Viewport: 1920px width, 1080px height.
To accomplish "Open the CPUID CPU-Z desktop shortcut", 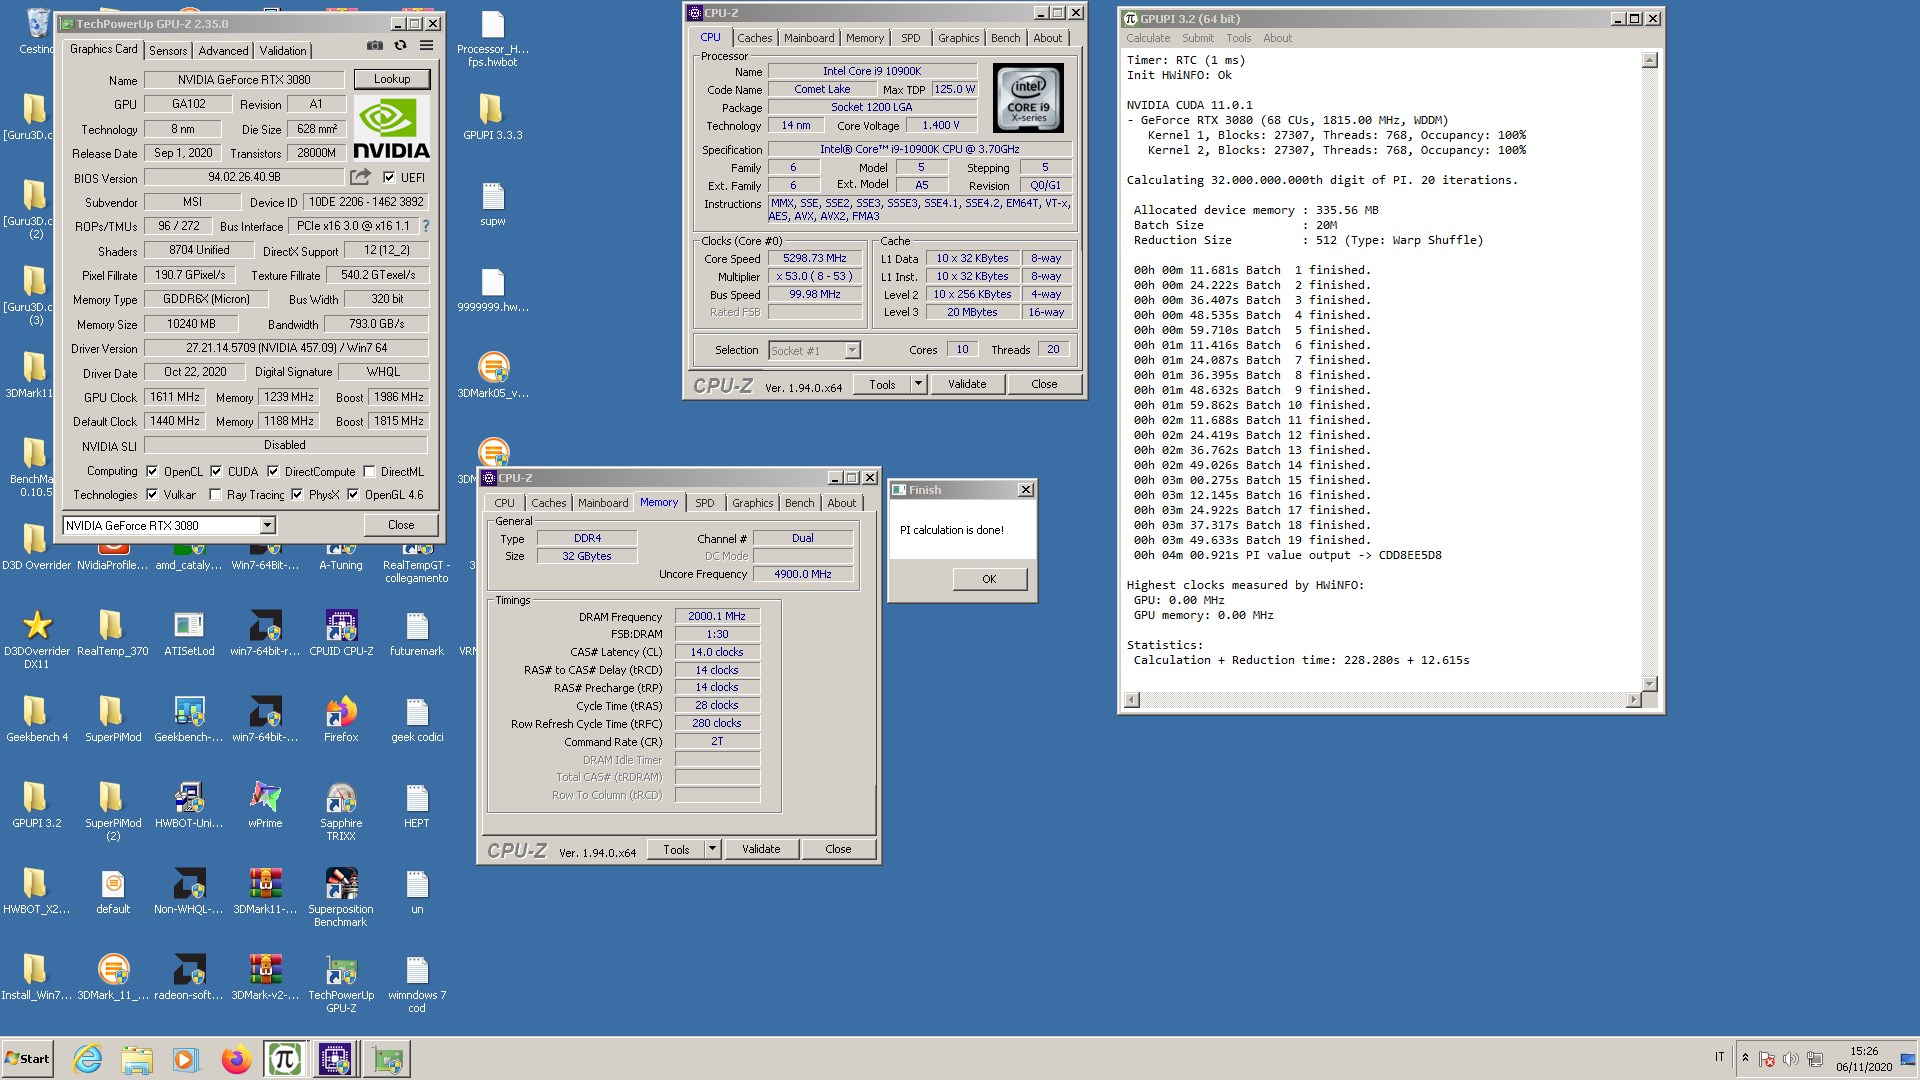I will click(341, 633).
